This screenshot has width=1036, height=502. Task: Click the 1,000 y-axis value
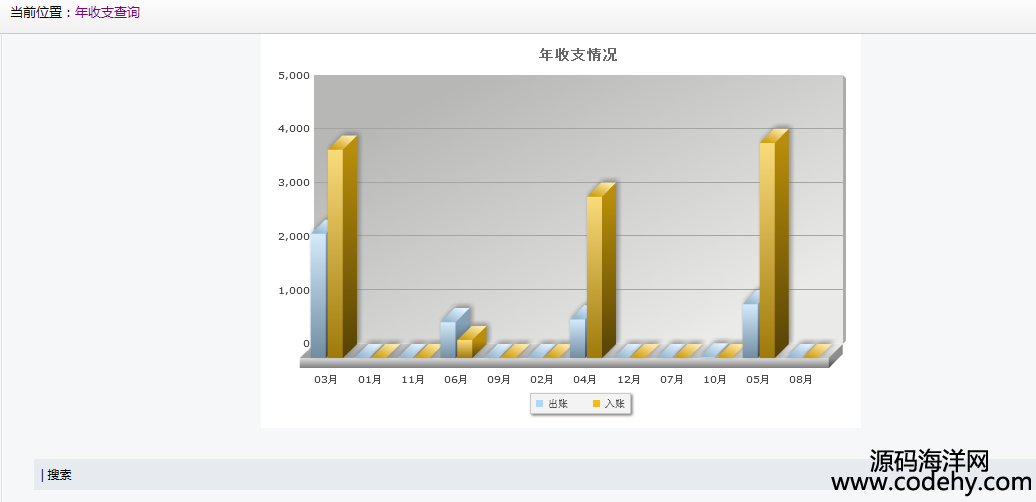(x=294, y=290)
